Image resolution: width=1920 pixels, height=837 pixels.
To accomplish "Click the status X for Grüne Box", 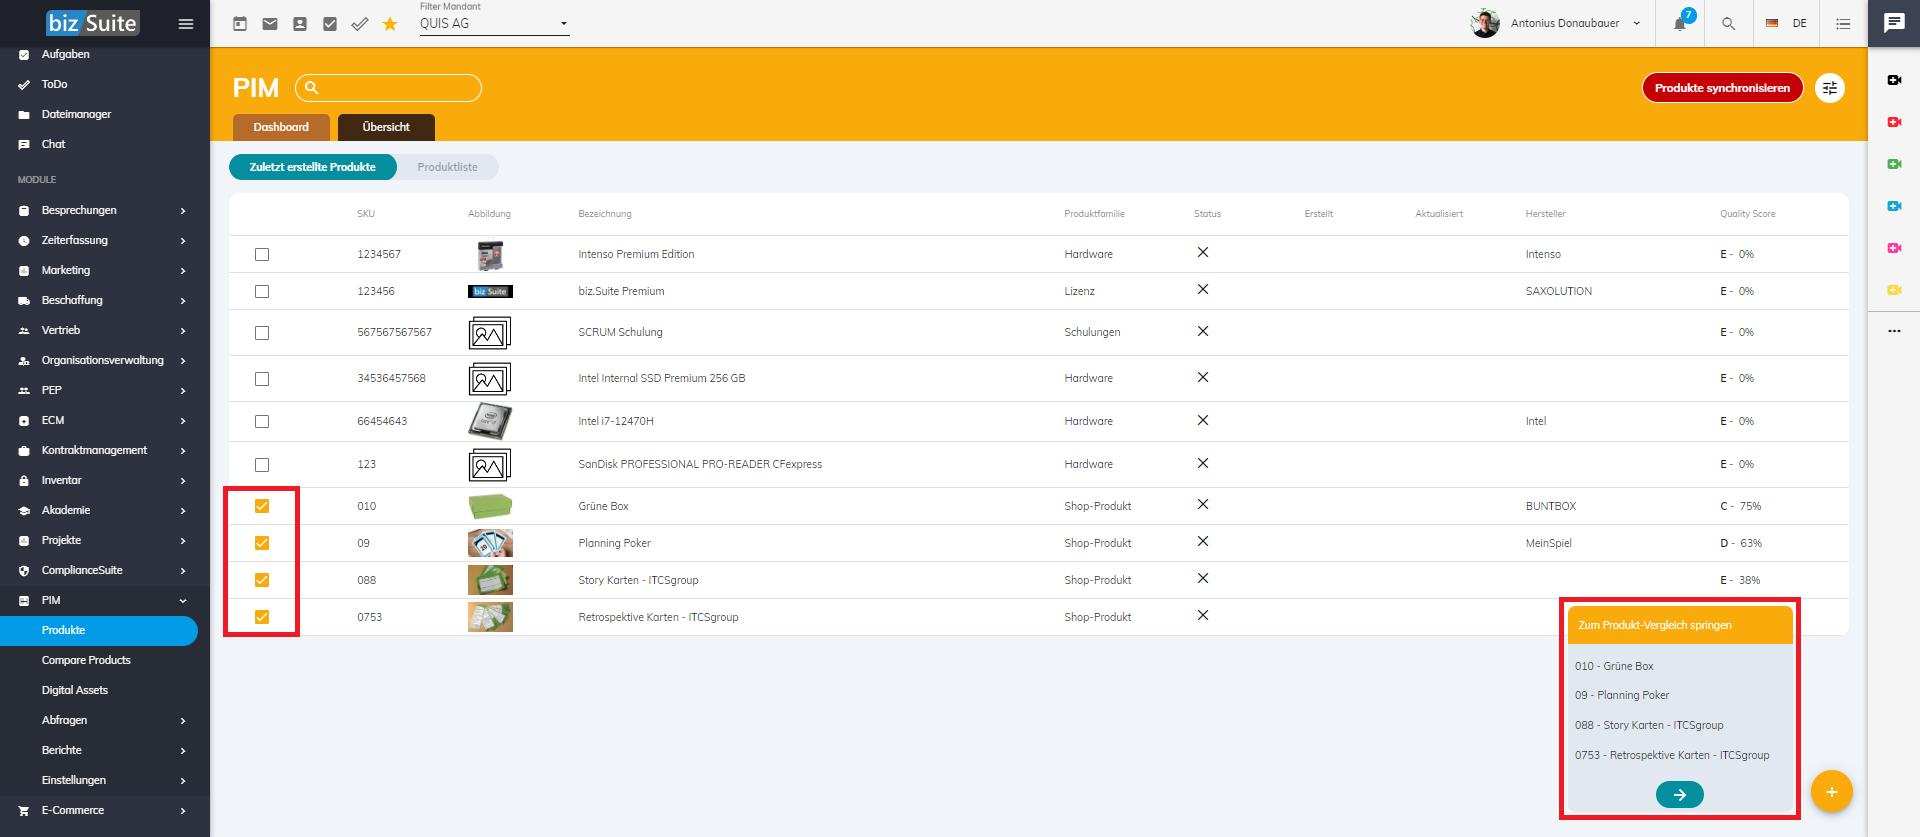I will click(x=1203, y=505).
